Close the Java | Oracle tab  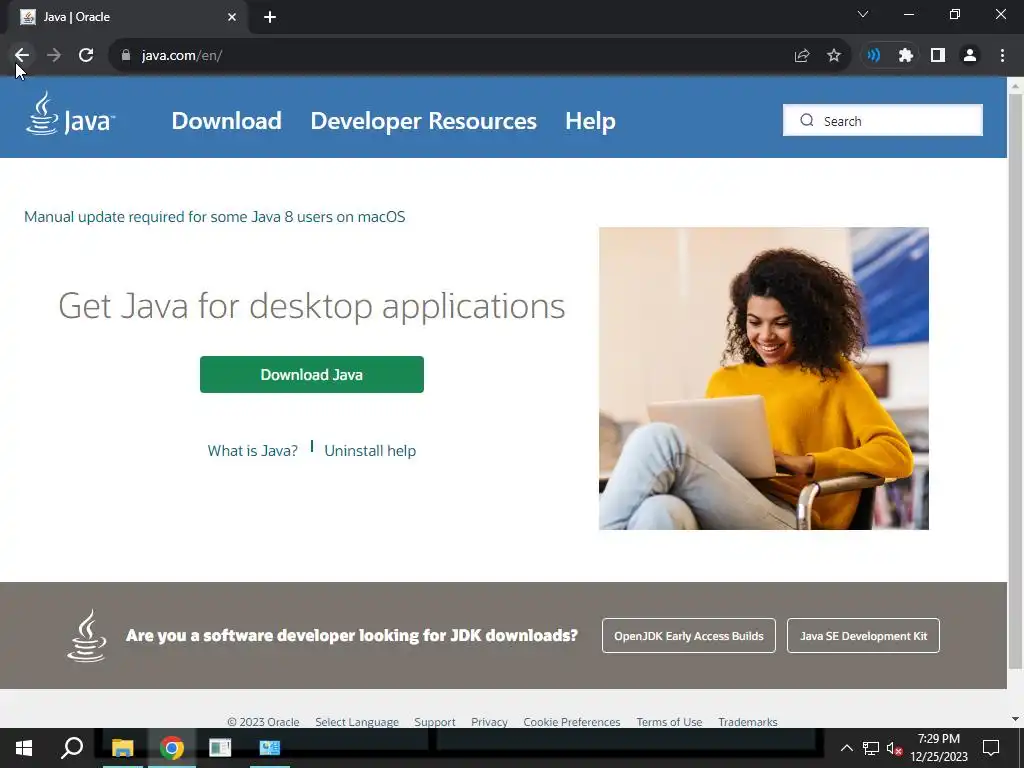pos(232,17)
